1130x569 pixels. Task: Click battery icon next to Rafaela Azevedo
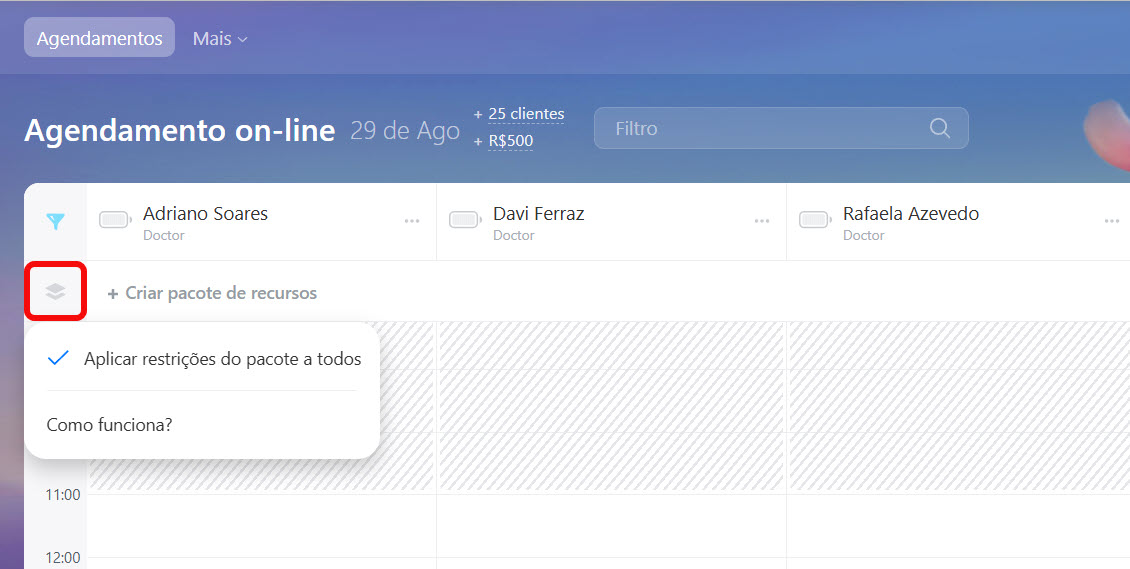[x=815, y=220]
